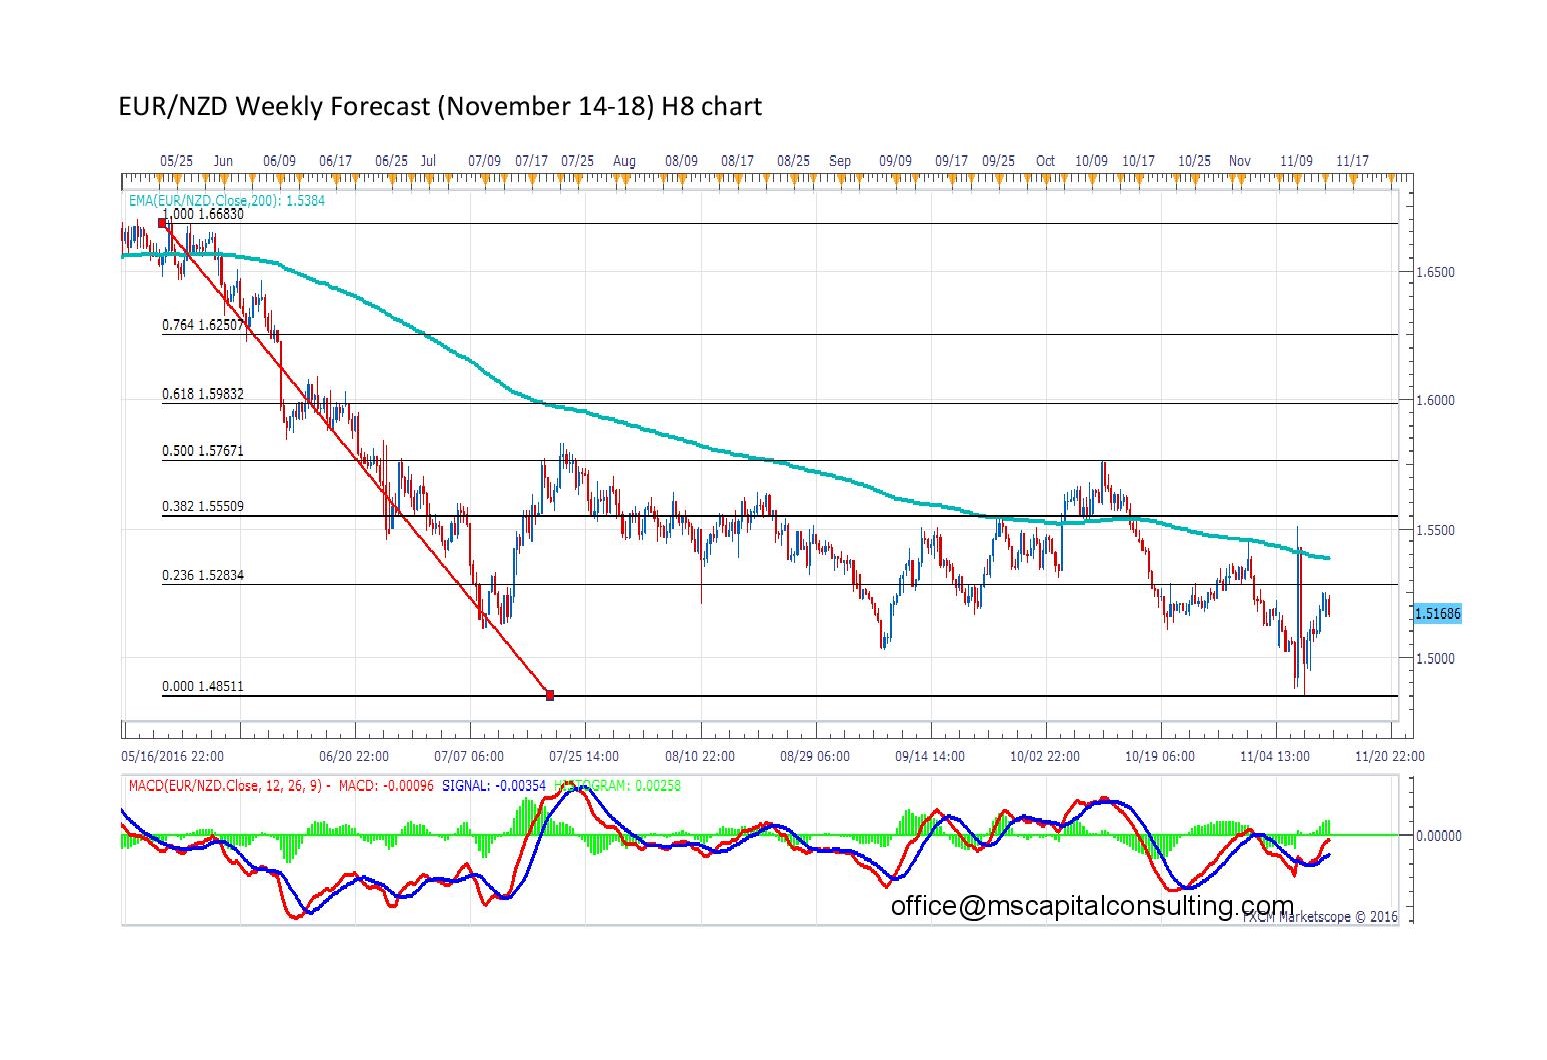Click the 1.6000 price axis value
The height and width of the screenshot is (1060, 1547).
click(1435, 401)
